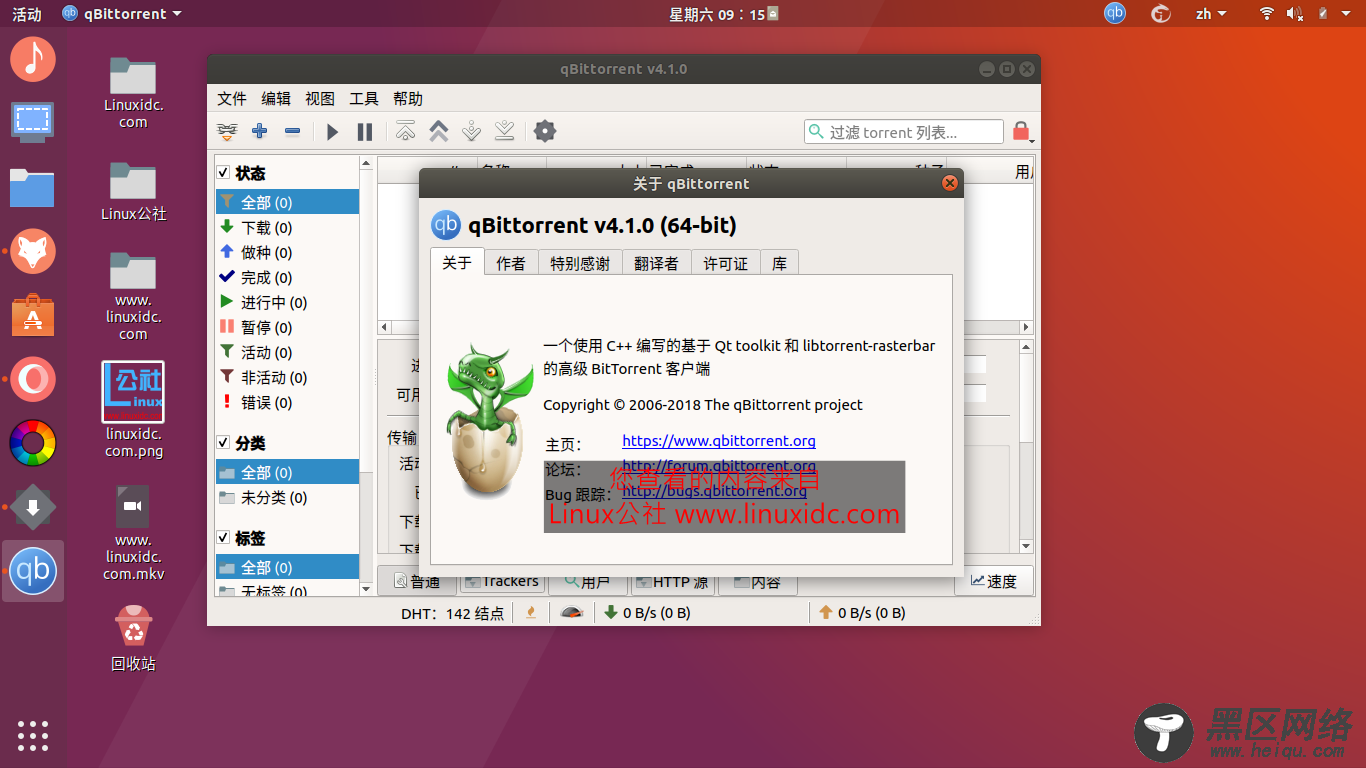1366x768 pixels.
Task: Click the orange upload speed arrow in status bar
Action: 826,612
